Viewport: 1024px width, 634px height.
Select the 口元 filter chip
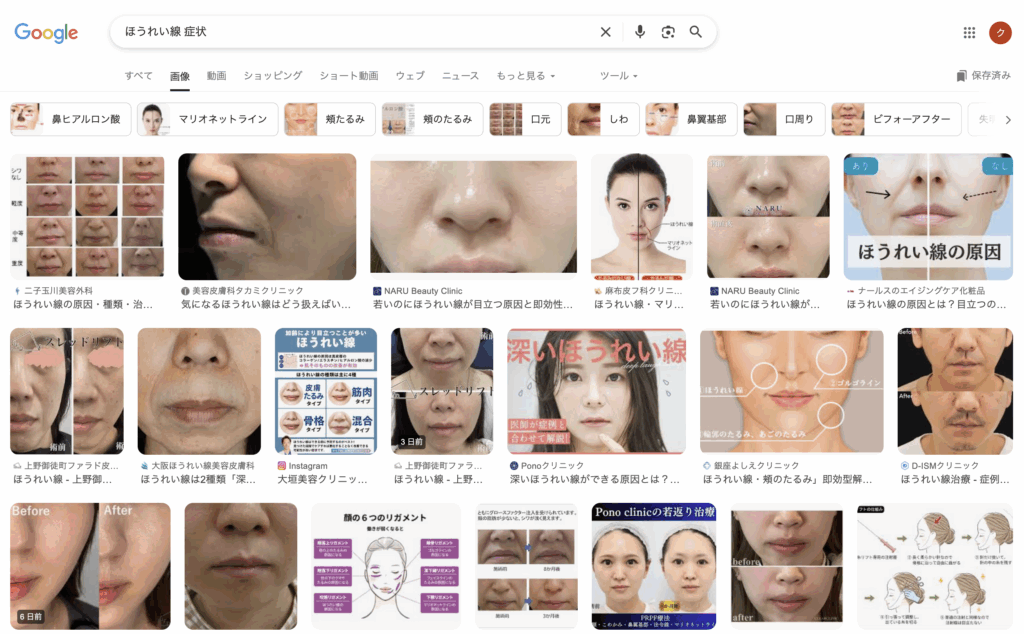pyautogui.click(x=525, y=119)
